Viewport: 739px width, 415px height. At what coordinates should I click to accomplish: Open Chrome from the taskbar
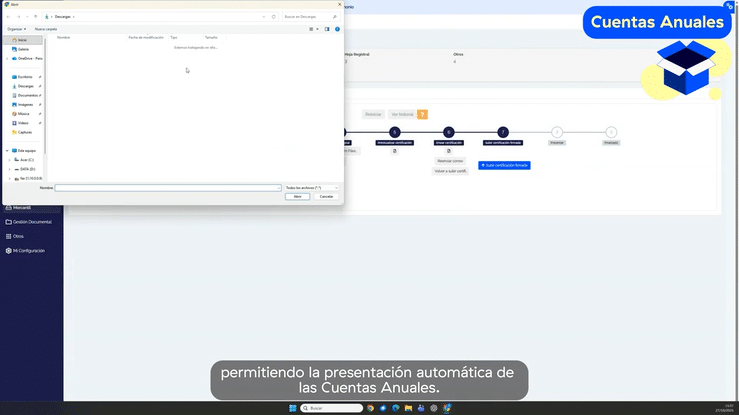pyautogui.click(x=370, y=408)
